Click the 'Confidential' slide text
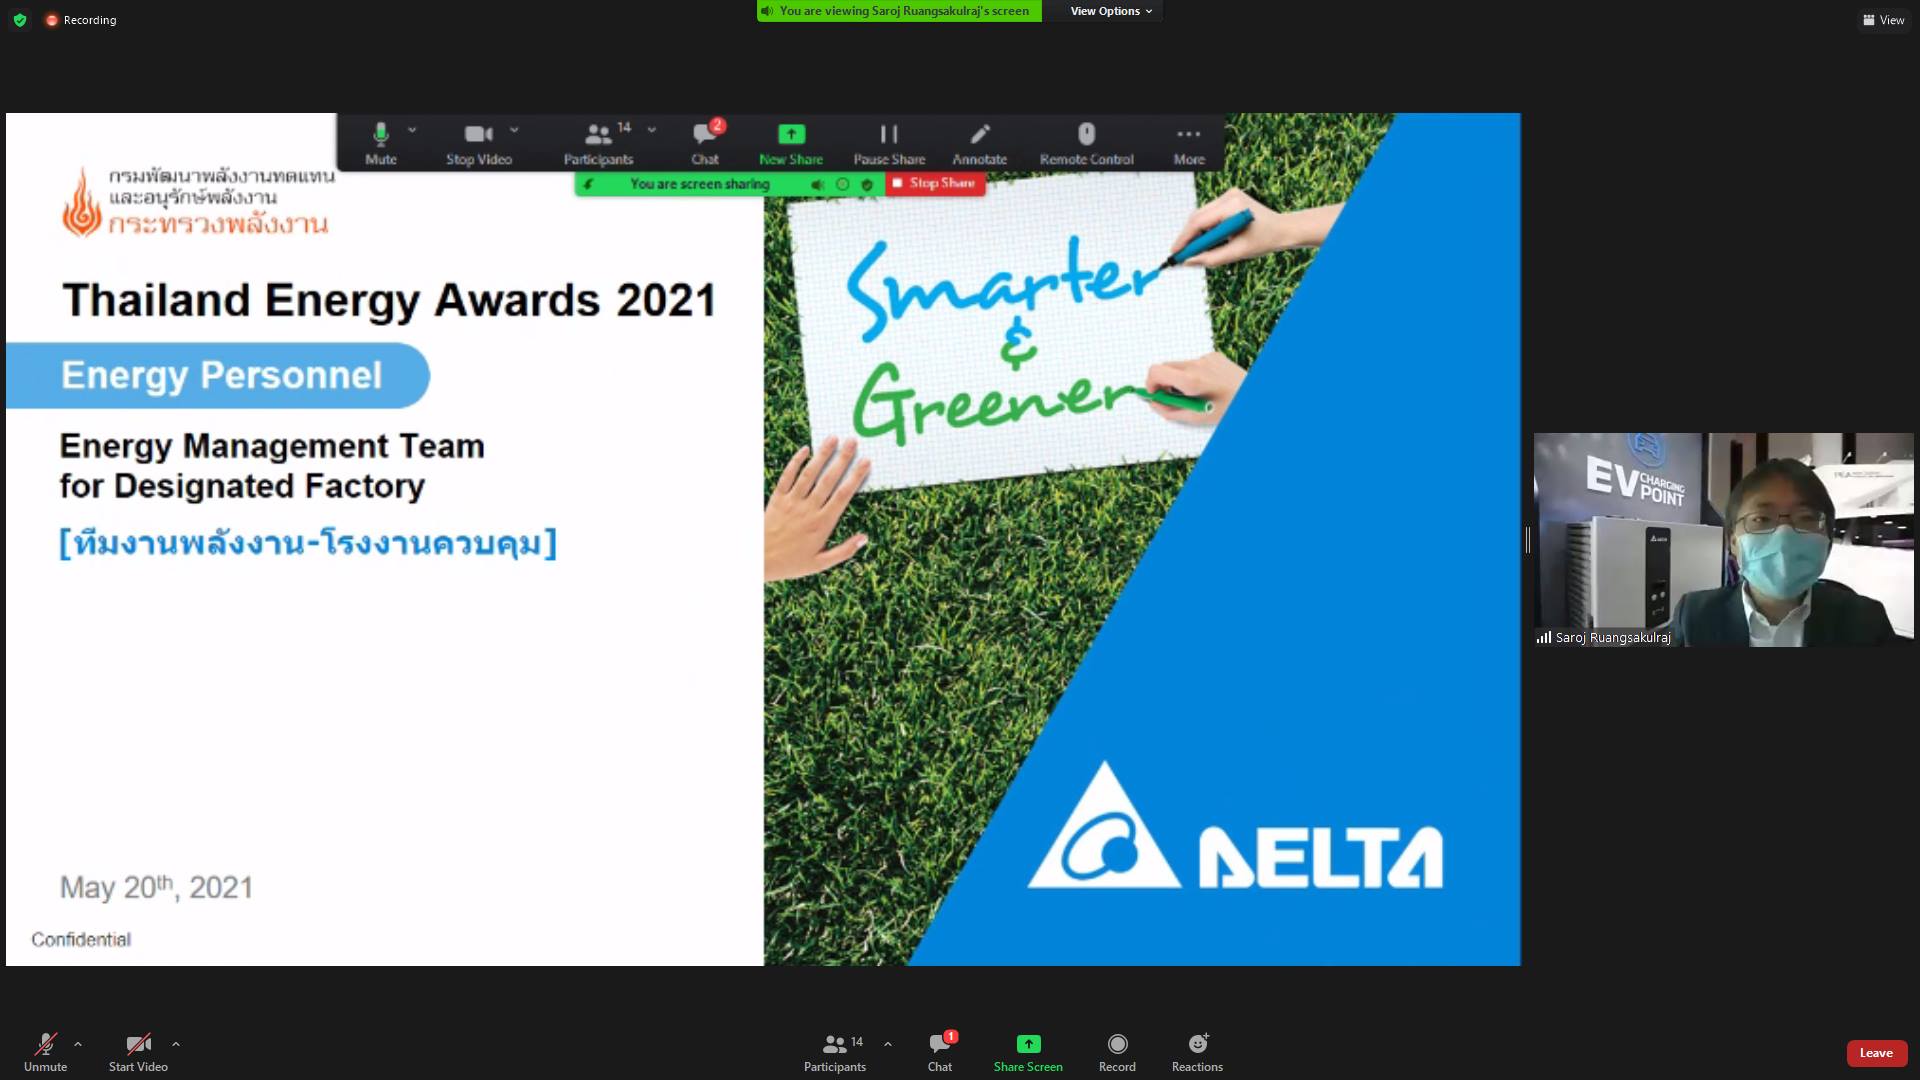The width and height of the screenshot is (1920, 1080). point(81,940)
